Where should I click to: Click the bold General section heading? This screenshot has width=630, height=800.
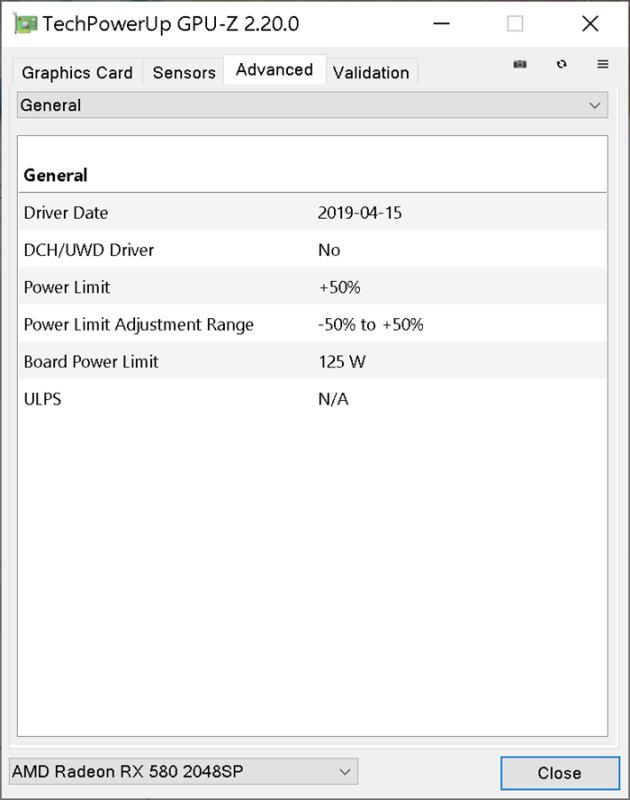pyautogui.click(x=56, y=175)
